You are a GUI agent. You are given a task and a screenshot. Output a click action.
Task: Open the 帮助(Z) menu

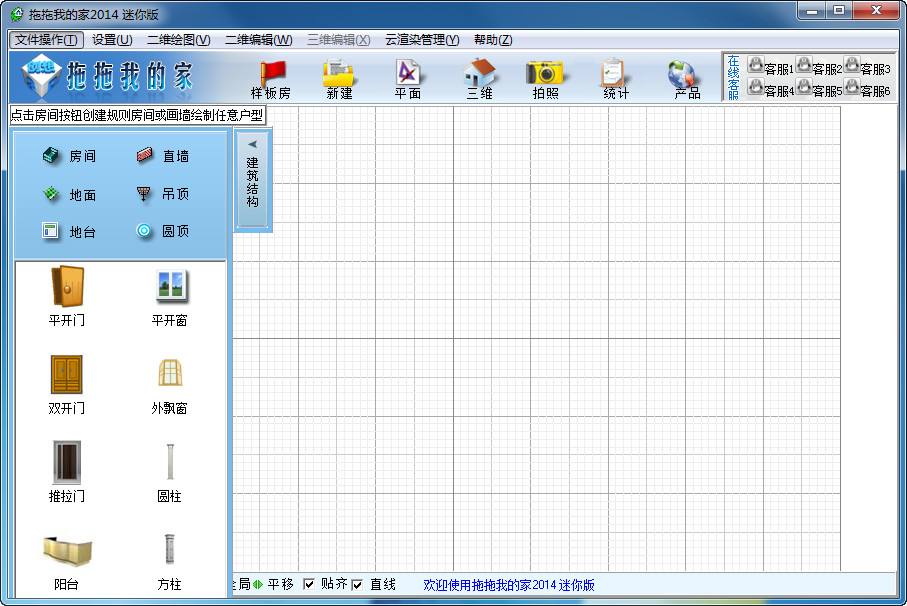493,40
